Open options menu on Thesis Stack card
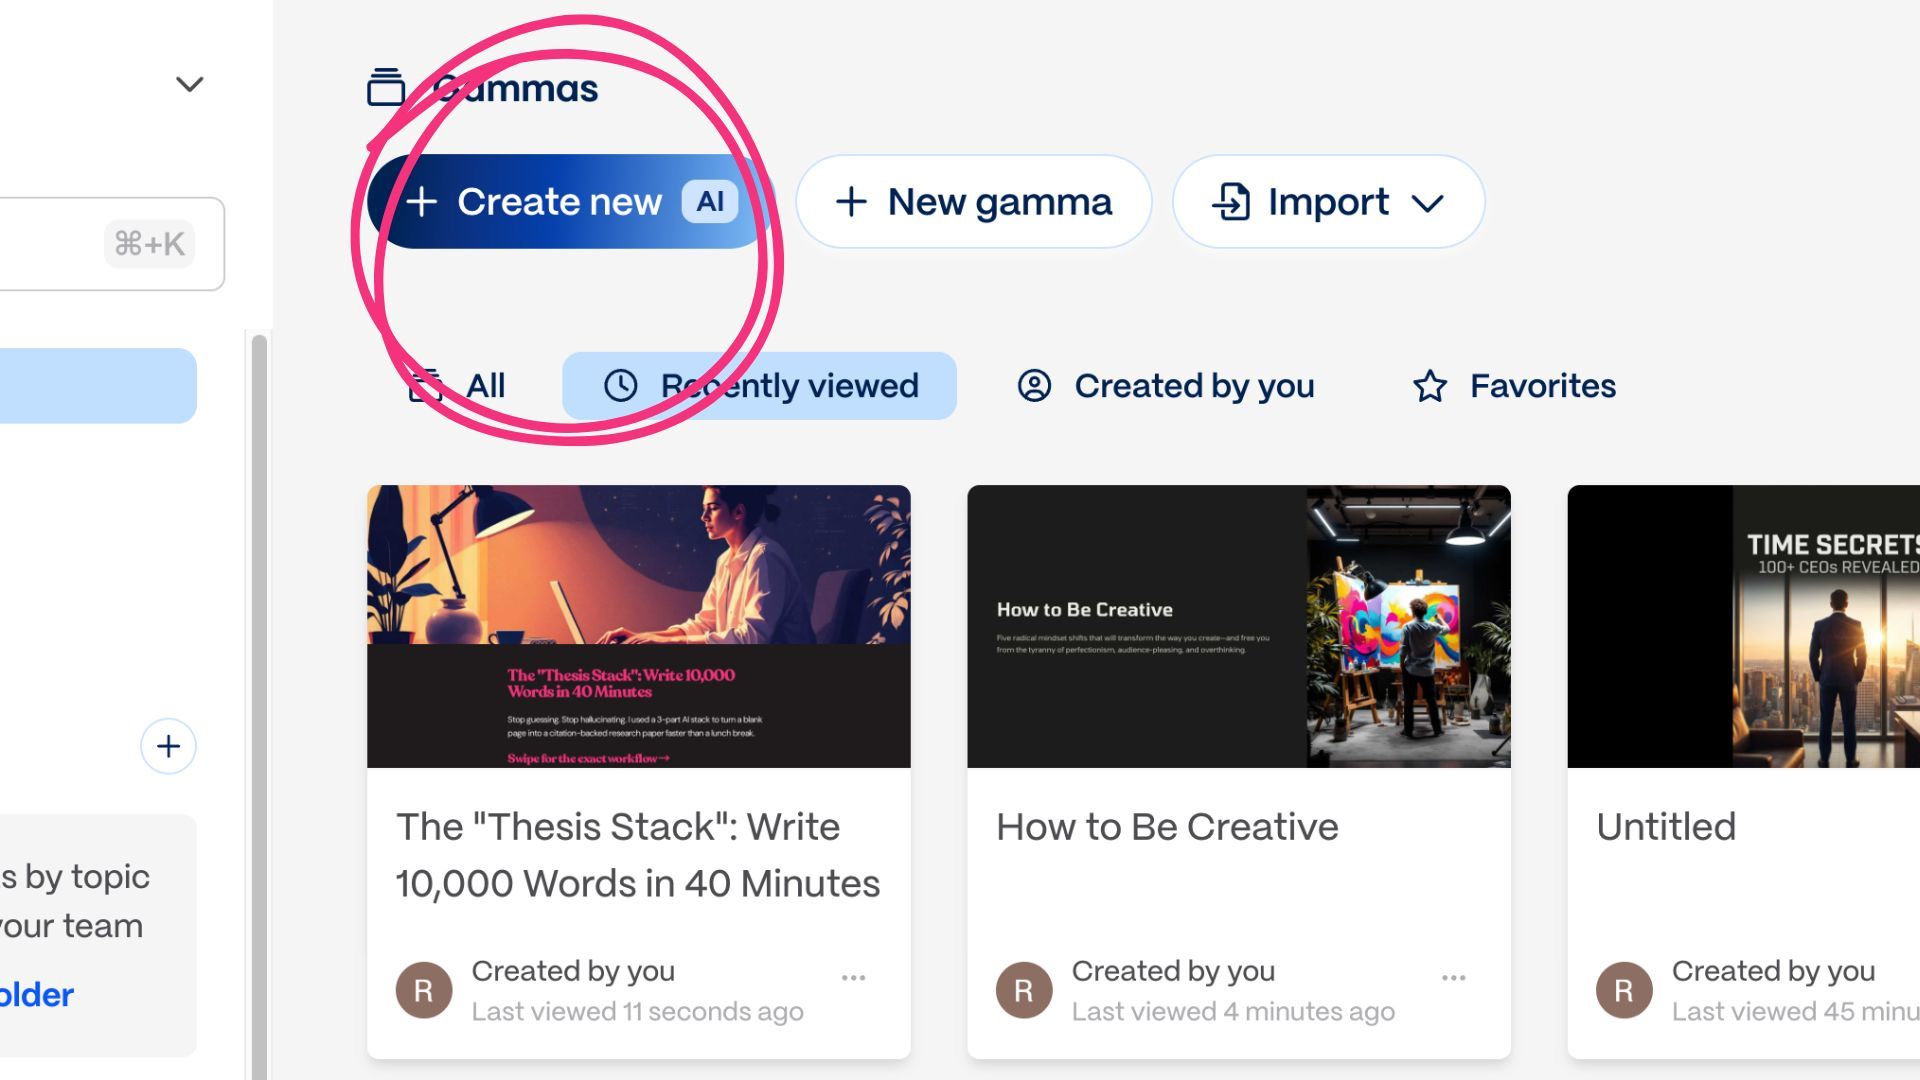The height and width of the screenshot is (1080, 1920). pyautogui.click(x=853, y=978)
